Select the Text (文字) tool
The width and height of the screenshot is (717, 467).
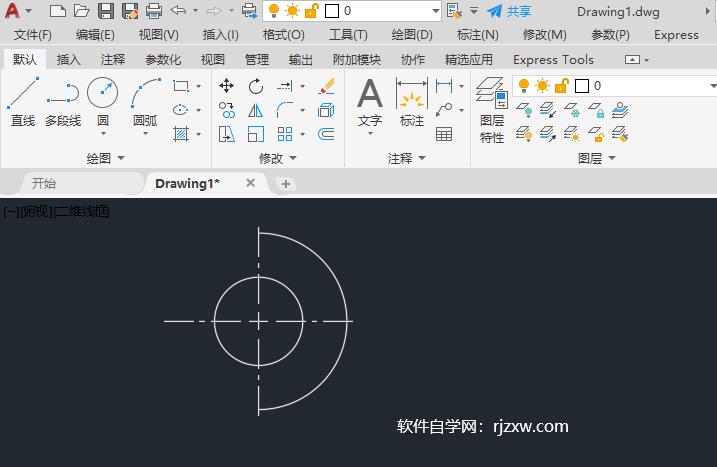tap(370, 102)
